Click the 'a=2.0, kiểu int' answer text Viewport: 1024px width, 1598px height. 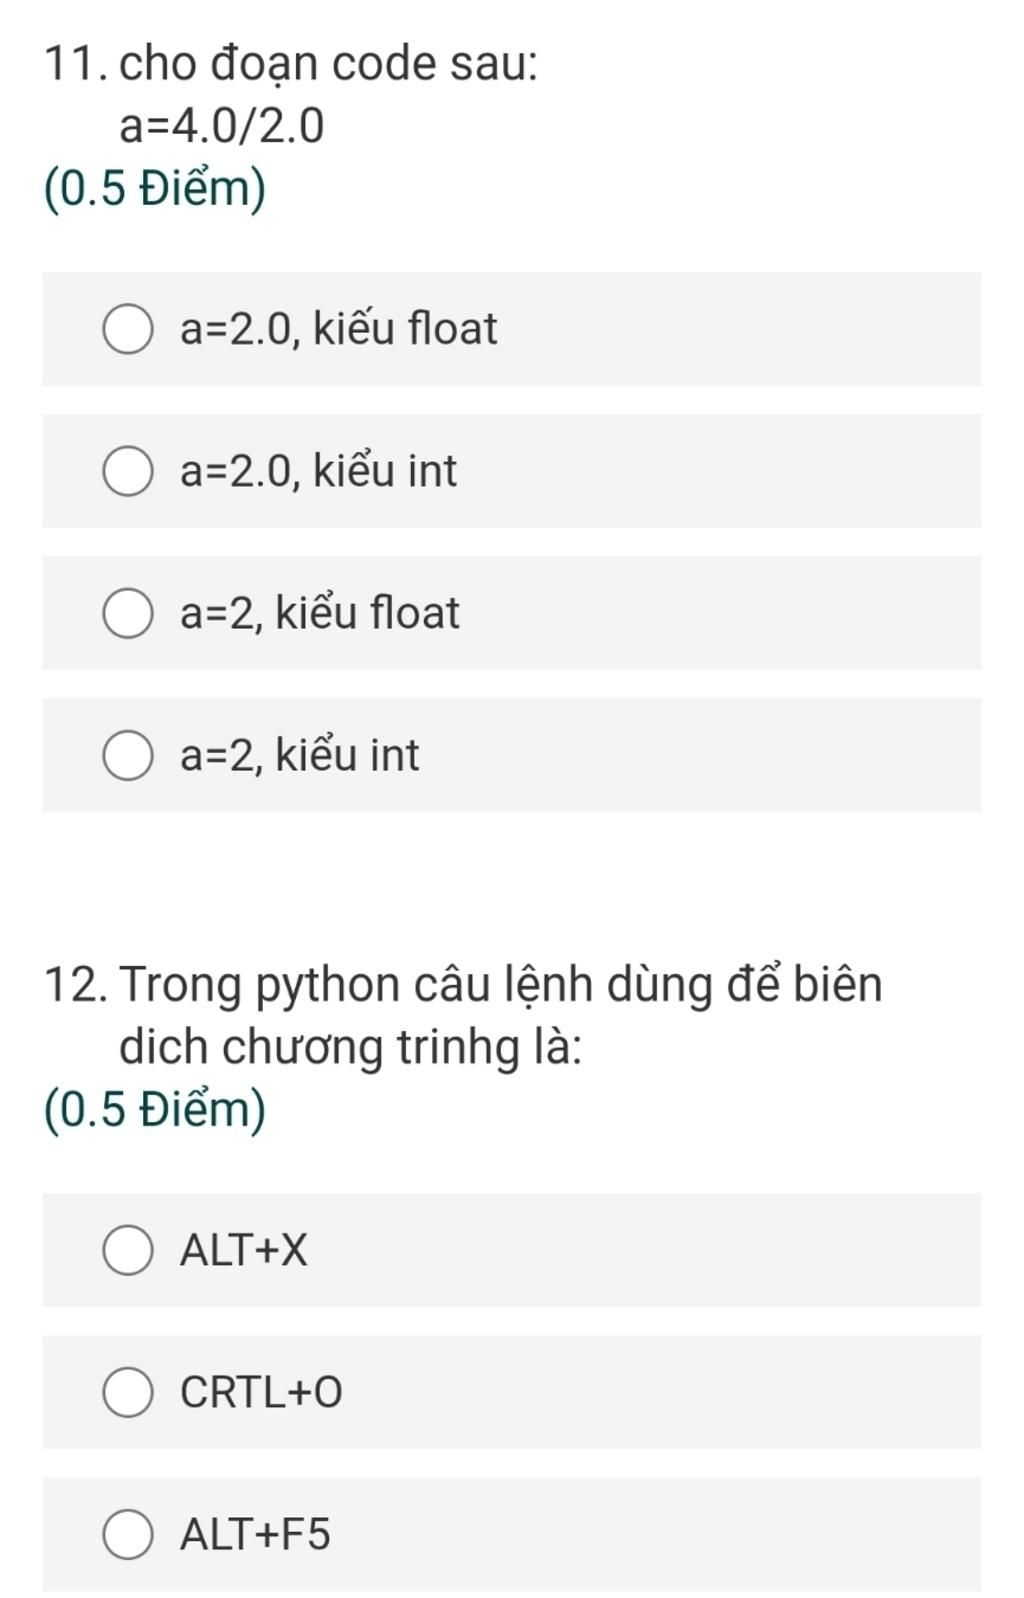click(x=318, y=471)
